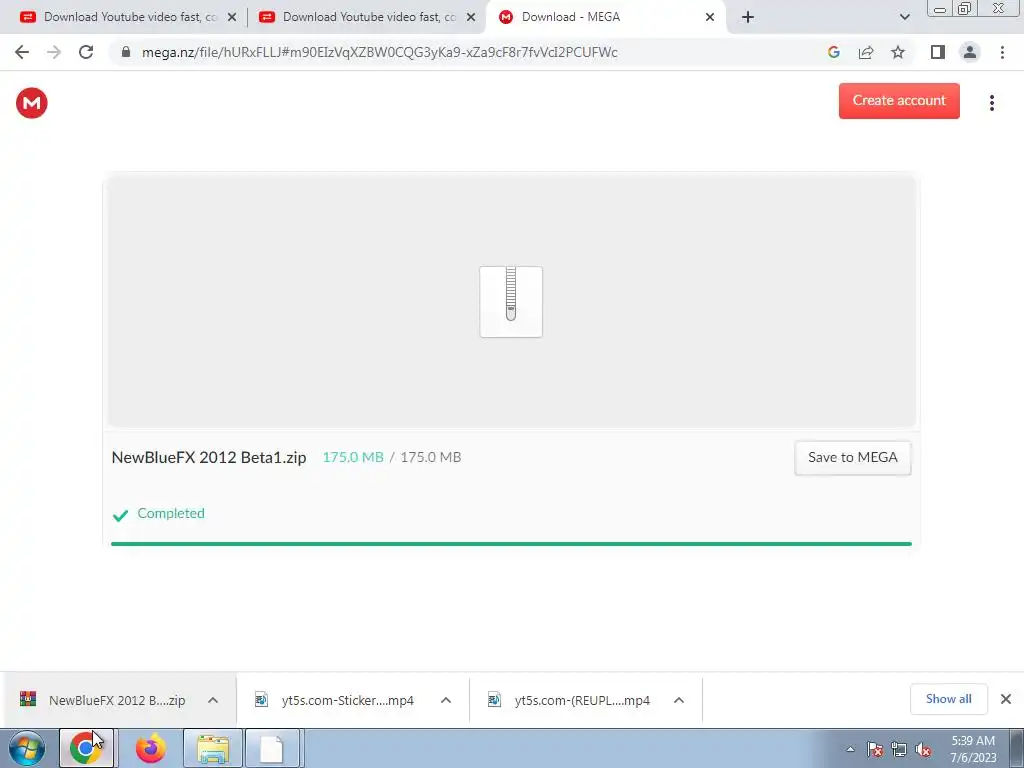
Task: Close the second Youtube download tab
Action: tap(471, 18)
